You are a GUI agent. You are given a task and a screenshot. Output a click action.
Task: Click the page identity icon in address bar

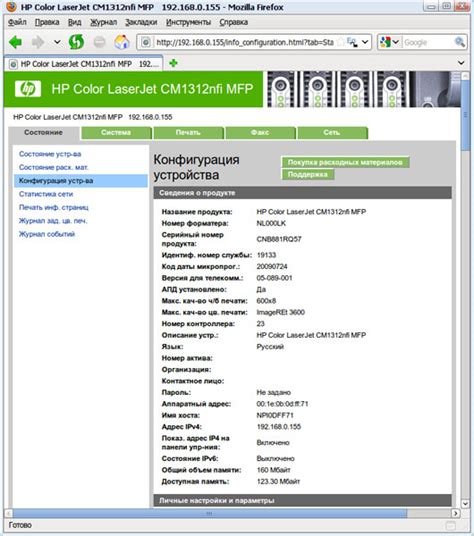click(x=146, y=42)
